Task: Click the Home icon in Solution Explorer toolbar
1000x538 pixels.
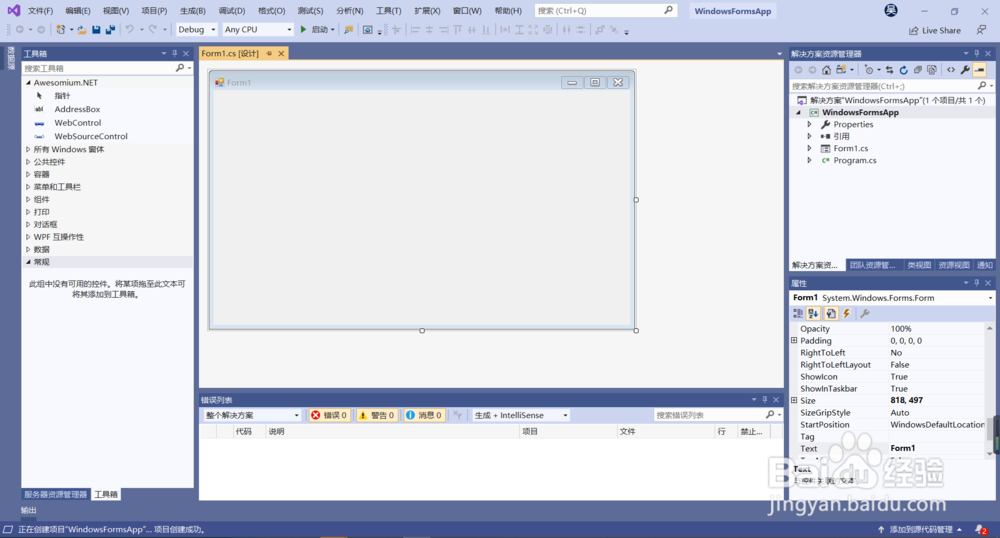Action: (x=827, y=70)
